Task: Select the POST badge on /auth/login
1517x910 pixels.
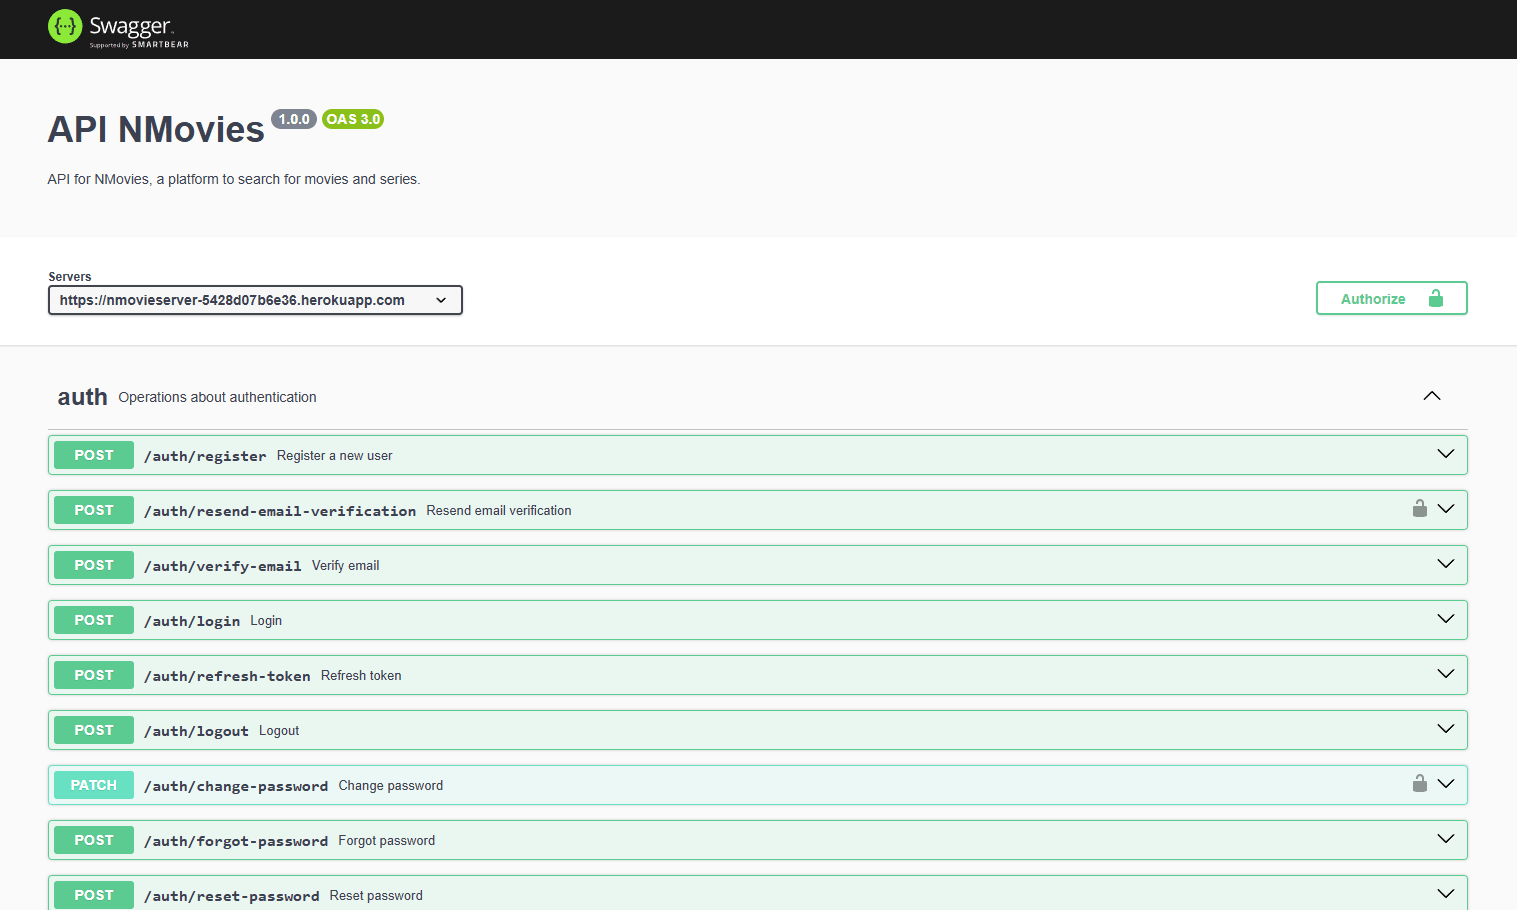Action: [x=93, y=619]
